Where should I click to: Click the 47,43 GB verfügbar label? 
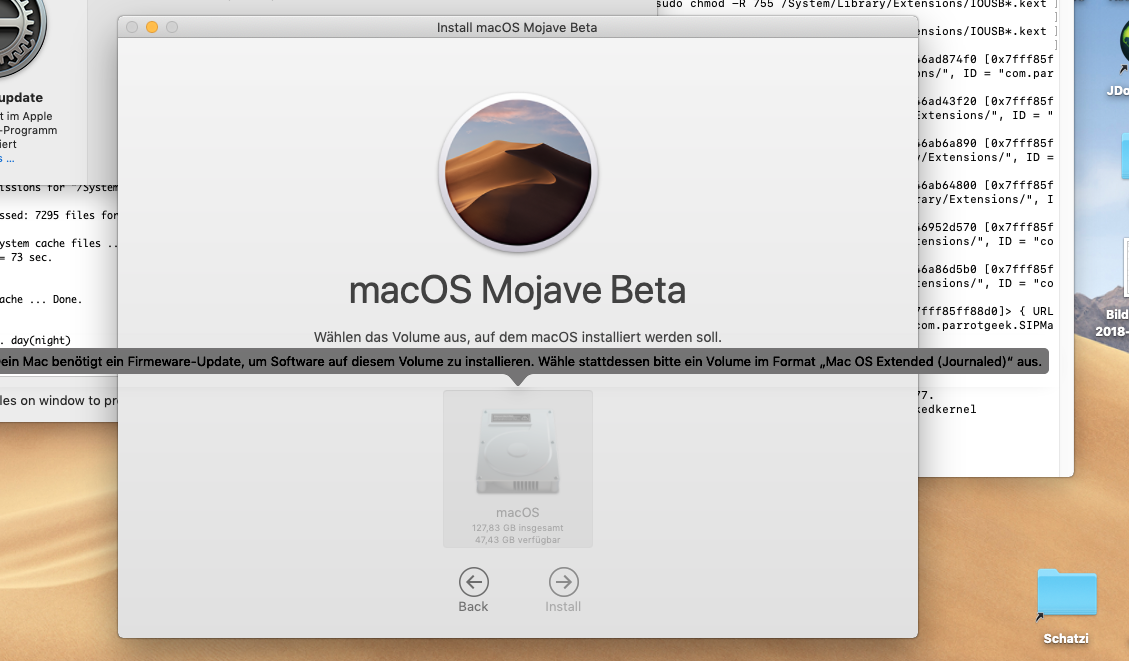point(518,540)
